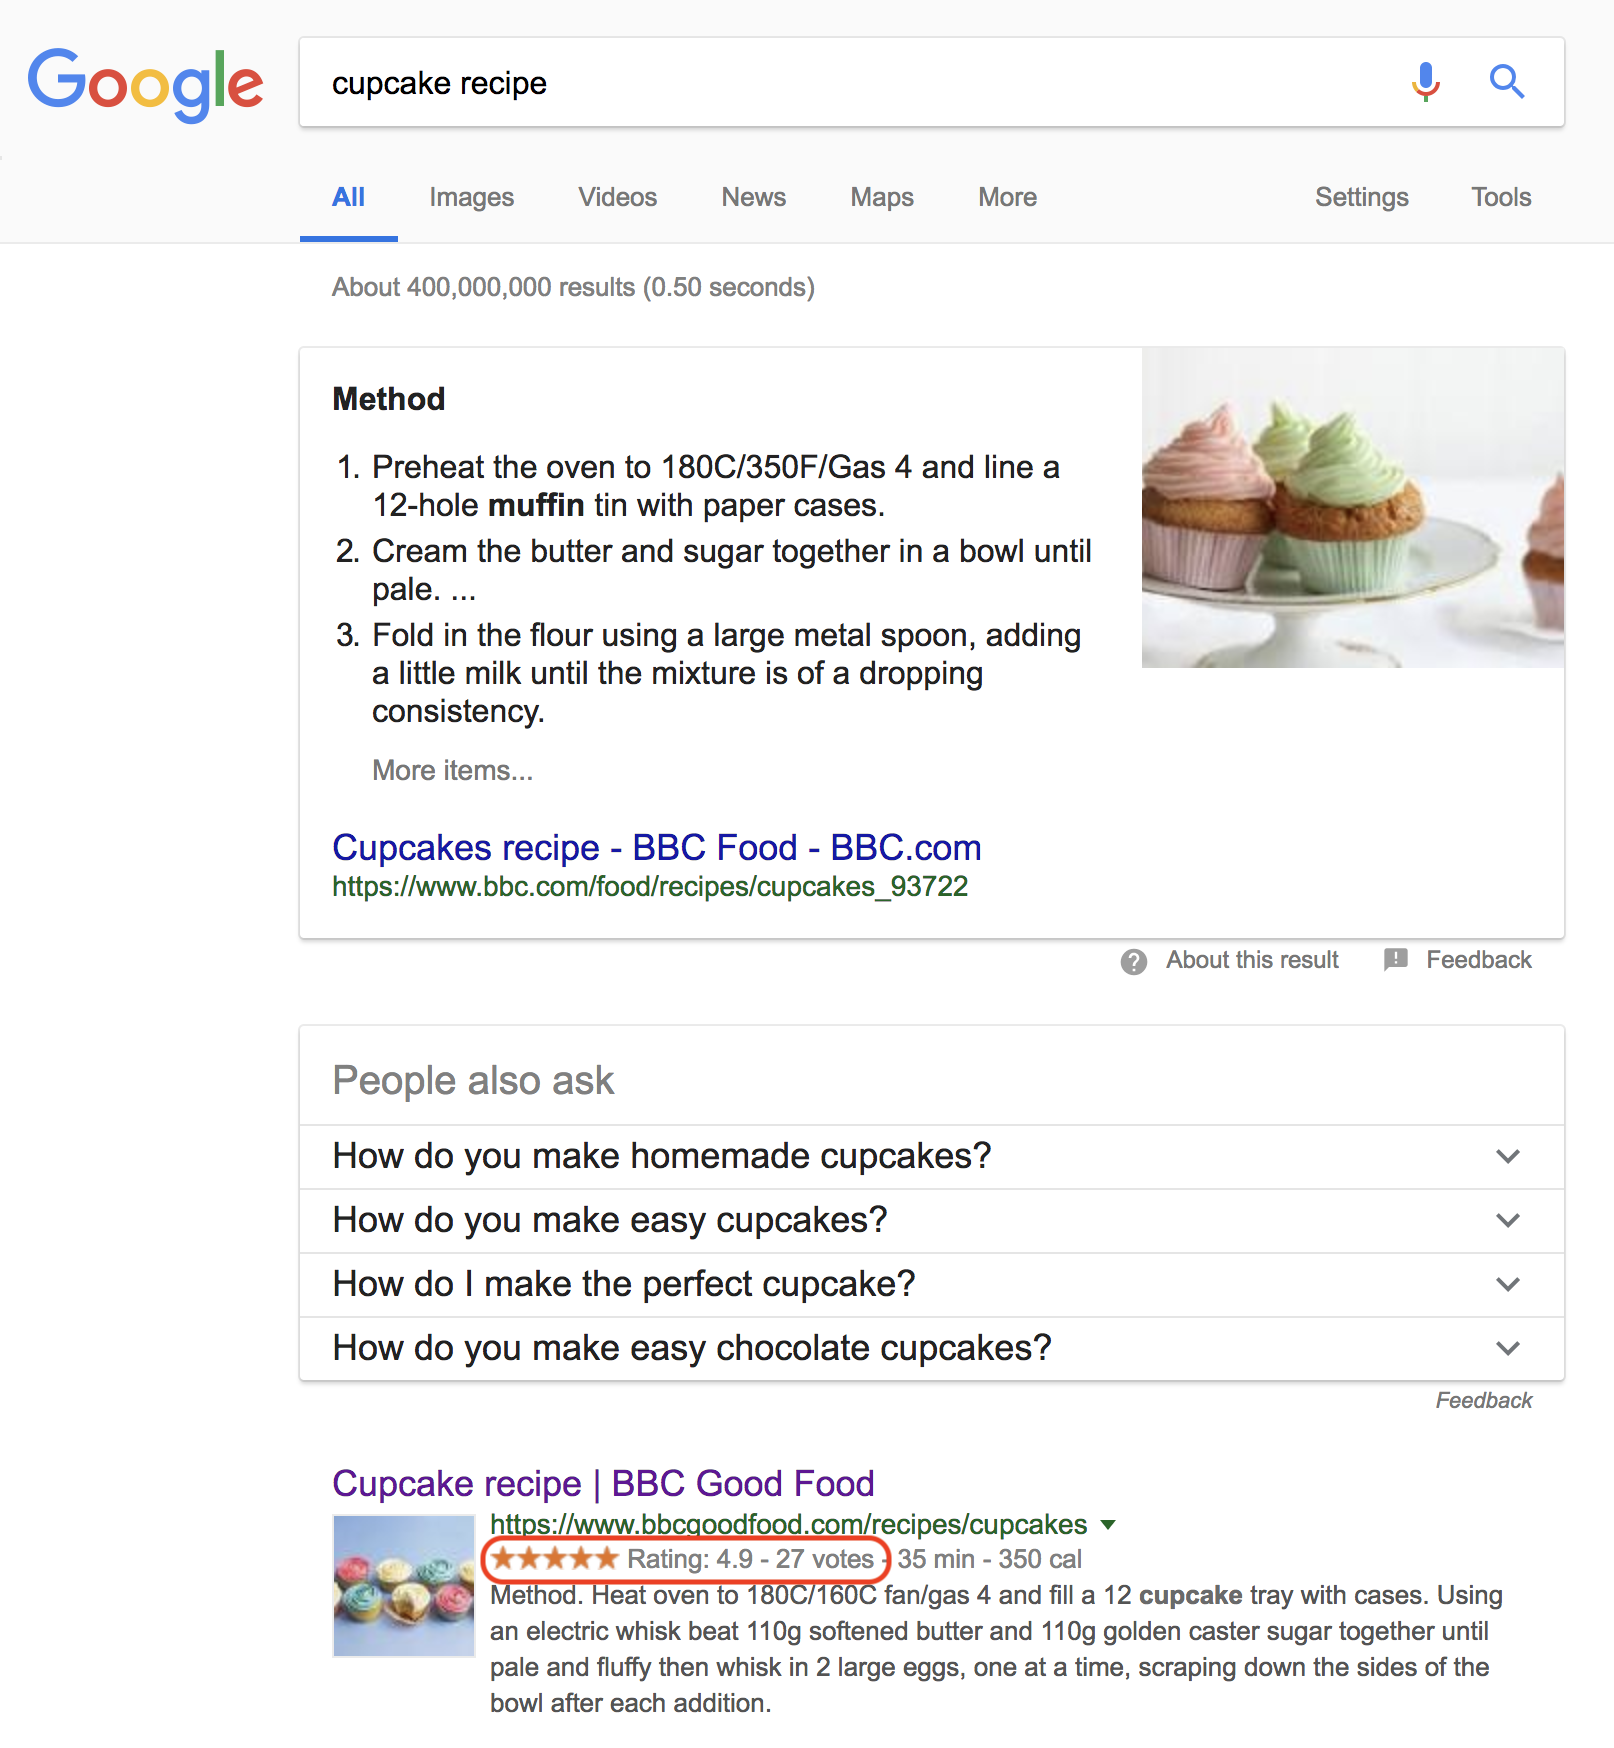Click the About this result question icon
Viewport: 1614px width, 1748px height.
click(1134, 961)
